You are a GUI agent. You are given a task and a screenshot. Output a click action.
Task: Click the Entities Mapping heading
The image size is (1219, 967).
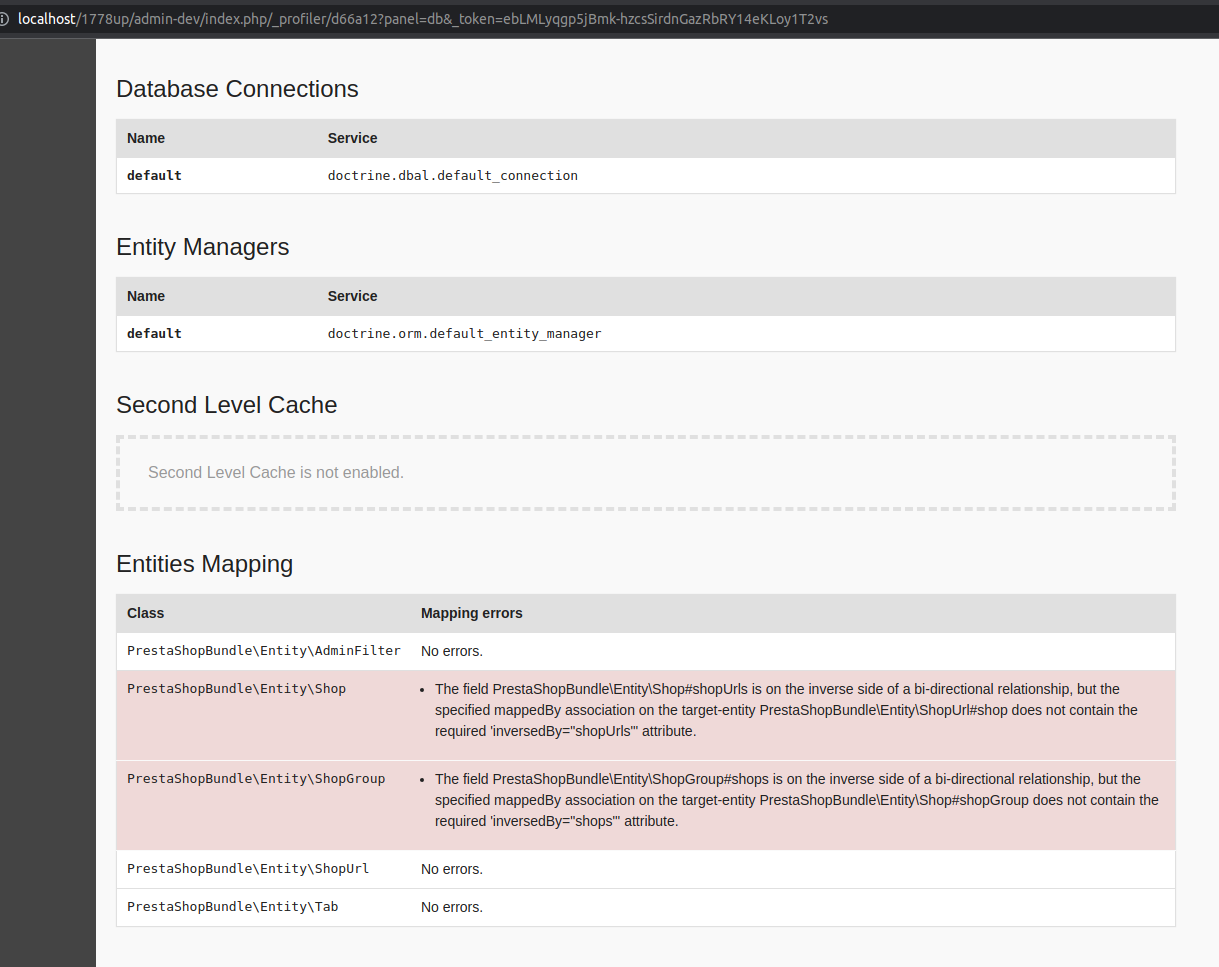pos(204,564)
